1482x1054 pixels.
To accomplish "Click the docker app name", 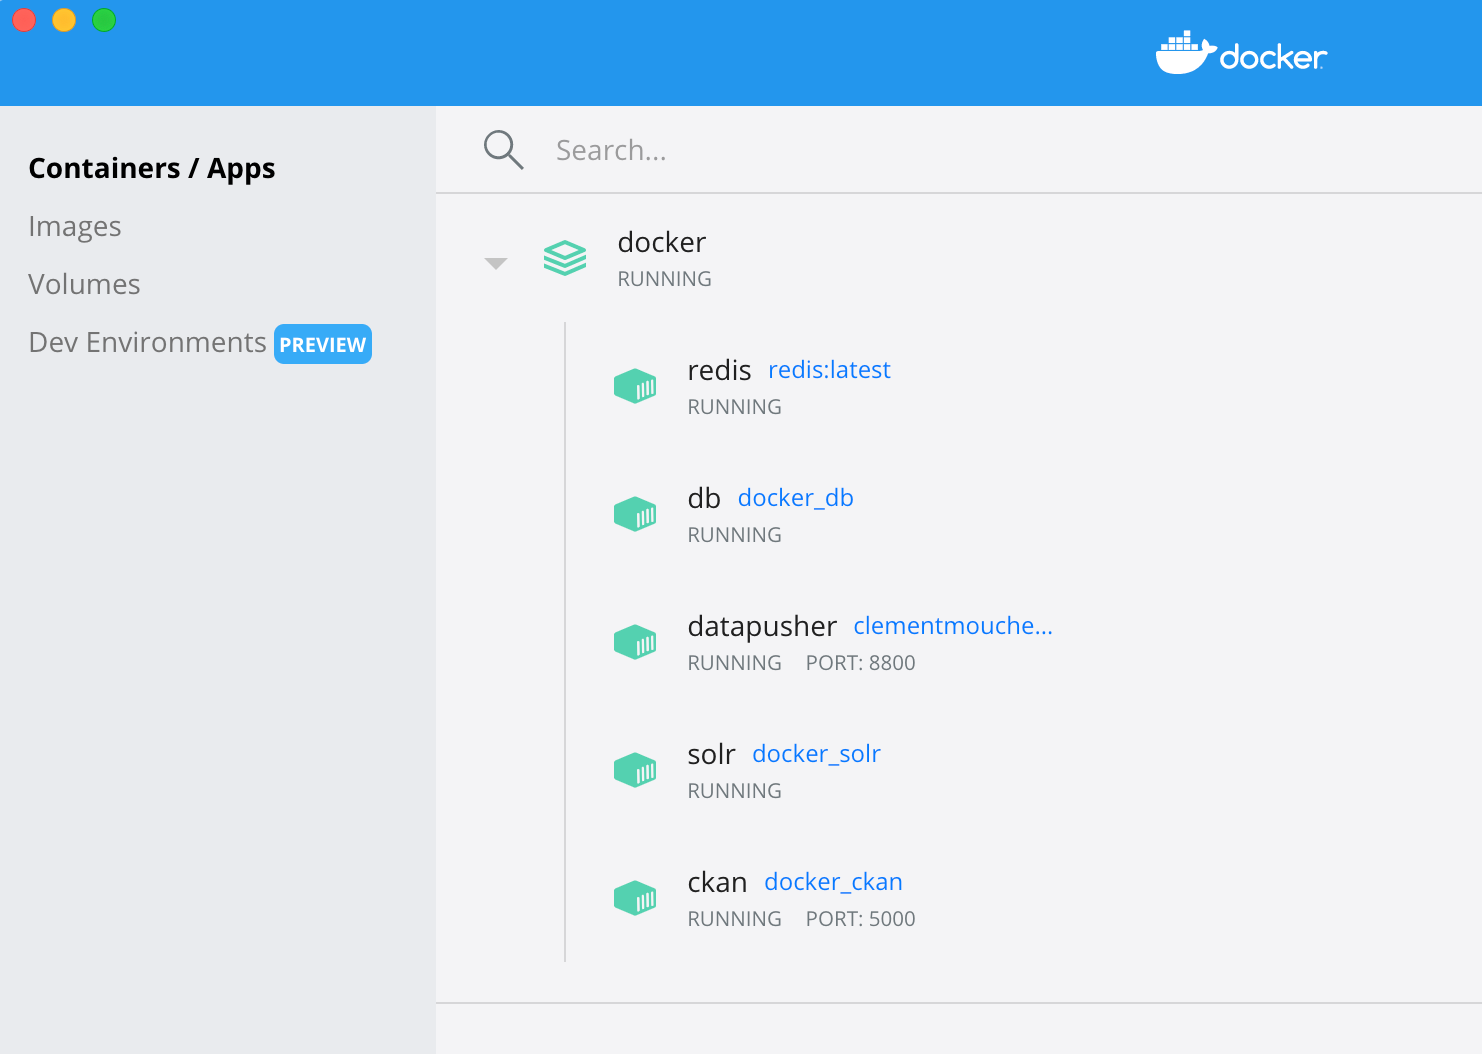I will coord(662,242).
